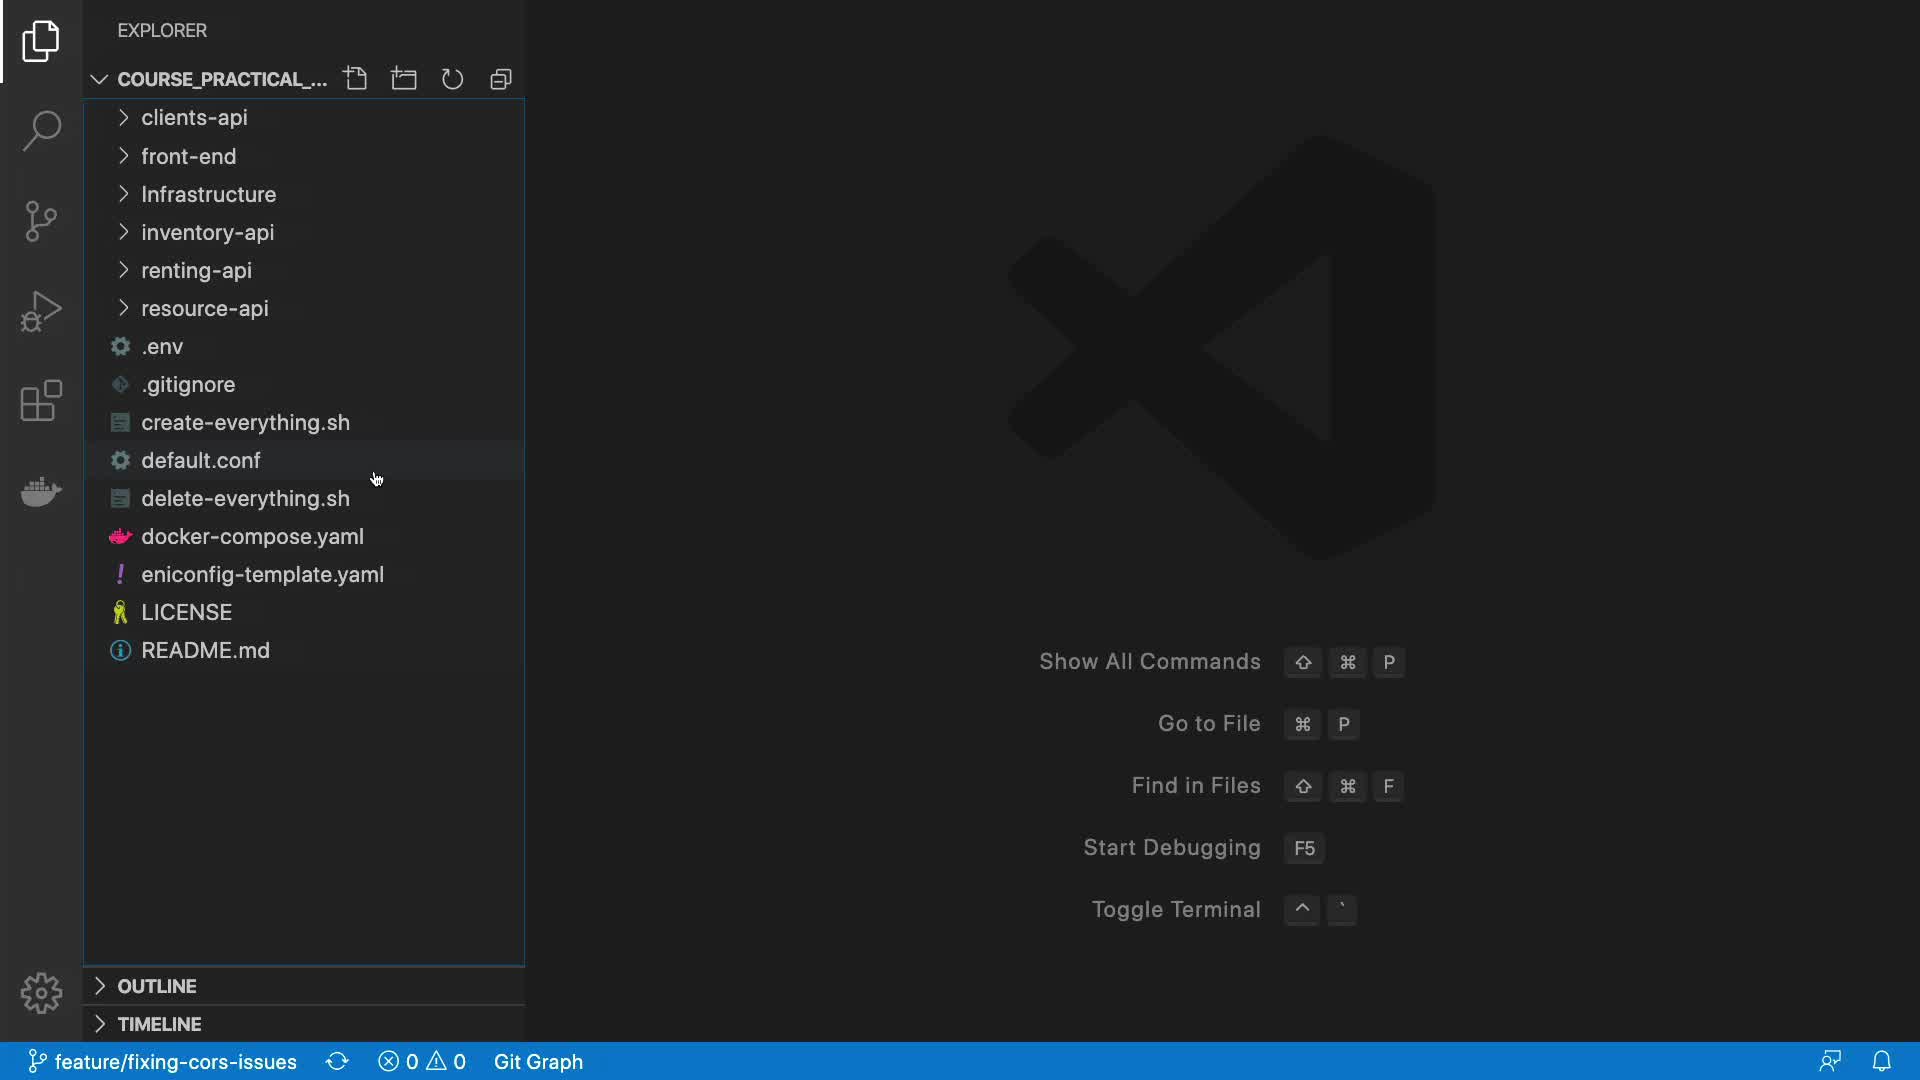The height and width of the screenshot is (1080, 1920).
Task: Click the New File icon in Explorer
Action: click(x=355, y=79)
